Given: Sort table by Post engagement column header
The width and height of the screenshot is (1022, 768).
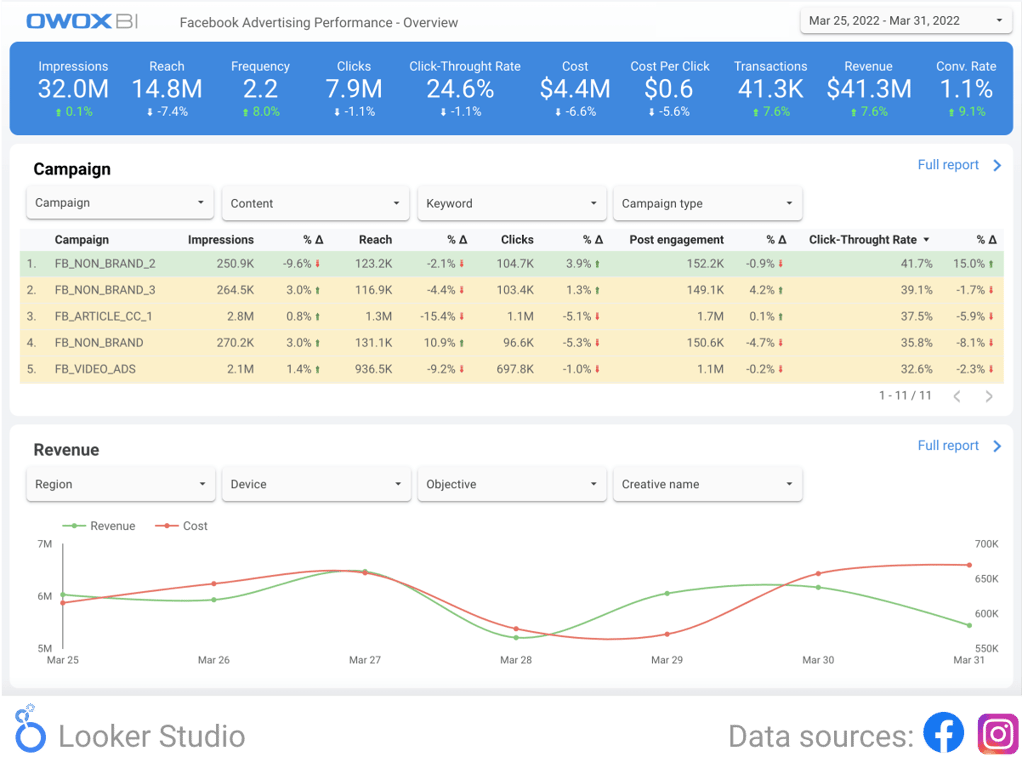Looking at the screenshot, I should (x=677, y=240).
